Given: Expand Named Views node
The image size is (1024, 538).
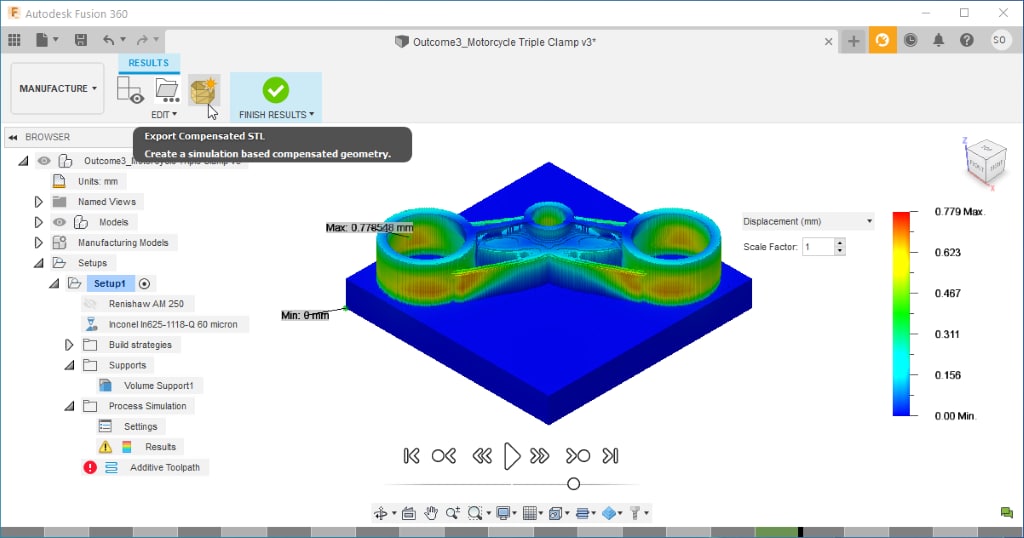Looking at the screenshot, I should pos(38,202).
